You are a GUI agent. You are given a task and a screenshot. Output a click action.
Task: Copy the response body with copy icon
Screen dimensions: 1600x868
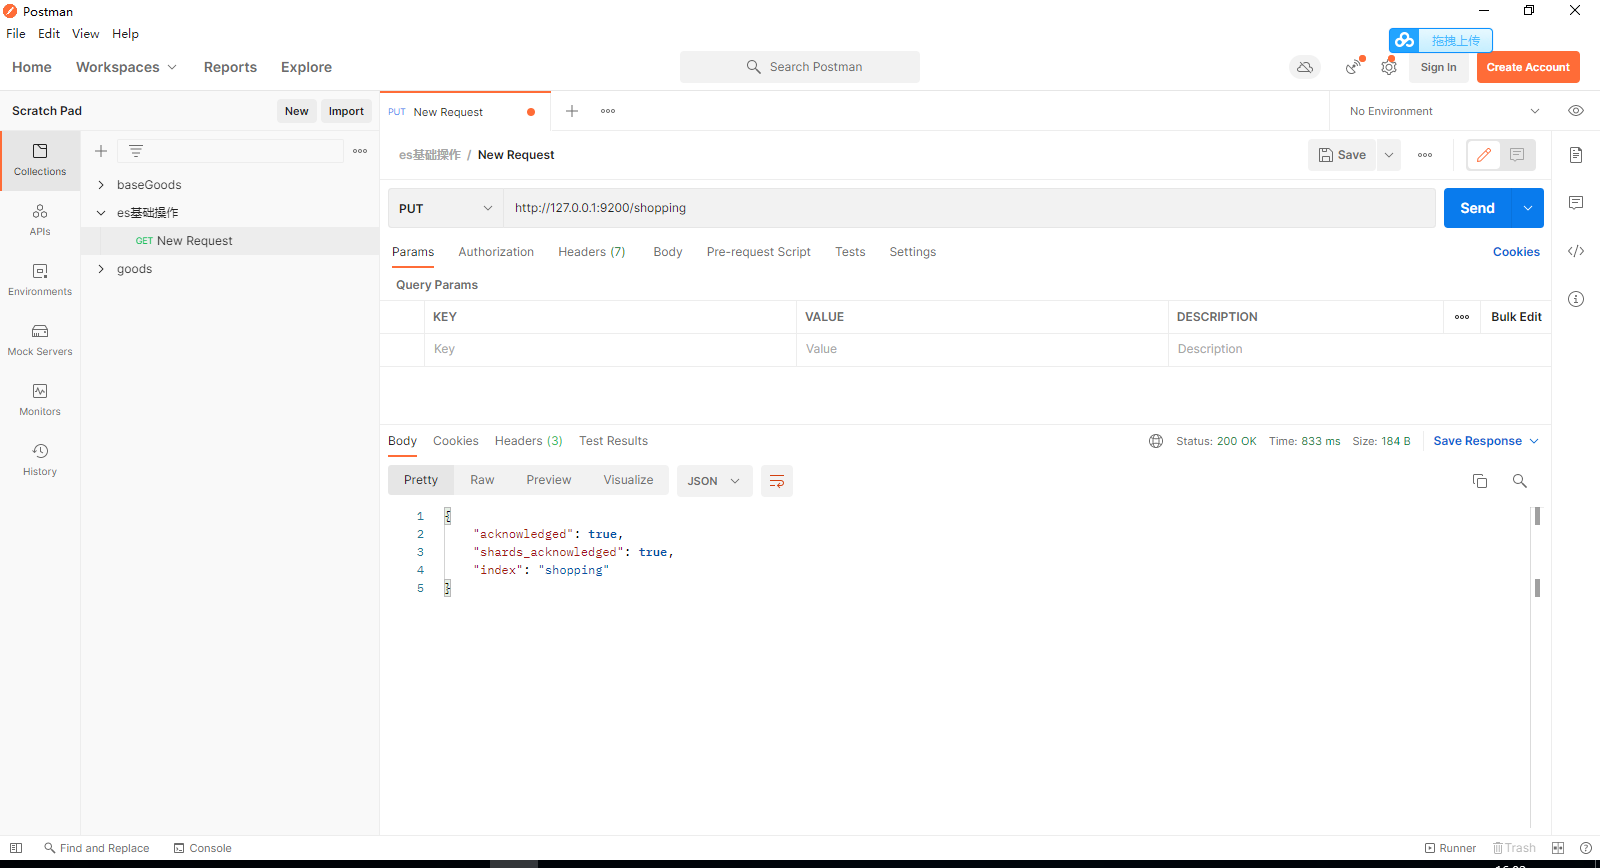[x=1480, y=481]
